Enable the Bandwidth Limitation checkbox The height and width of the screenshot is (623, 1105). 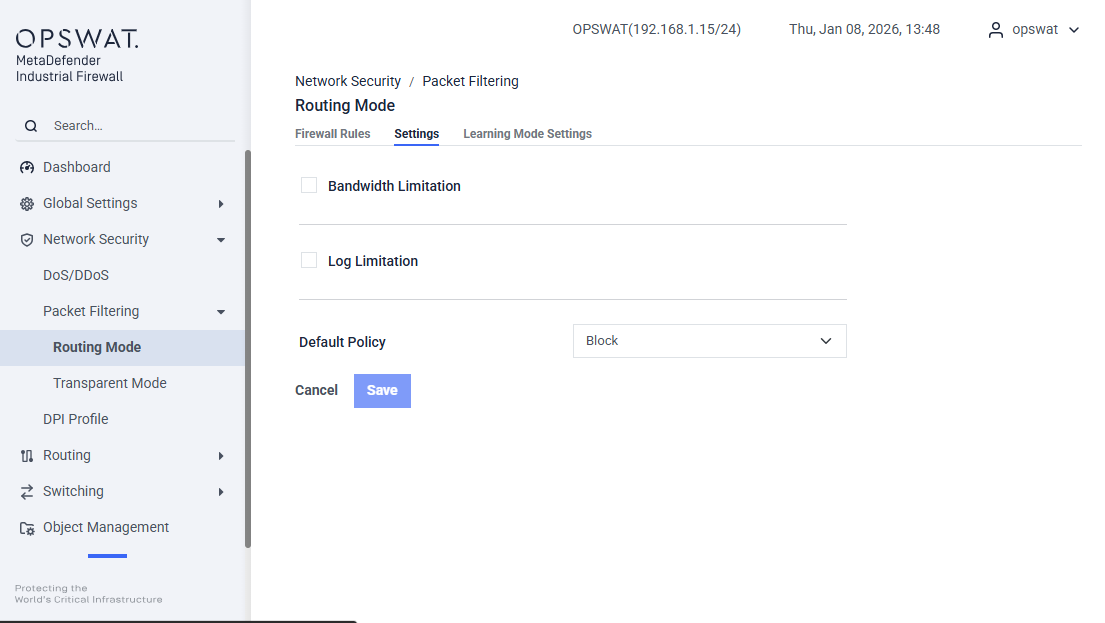[309, 185]
